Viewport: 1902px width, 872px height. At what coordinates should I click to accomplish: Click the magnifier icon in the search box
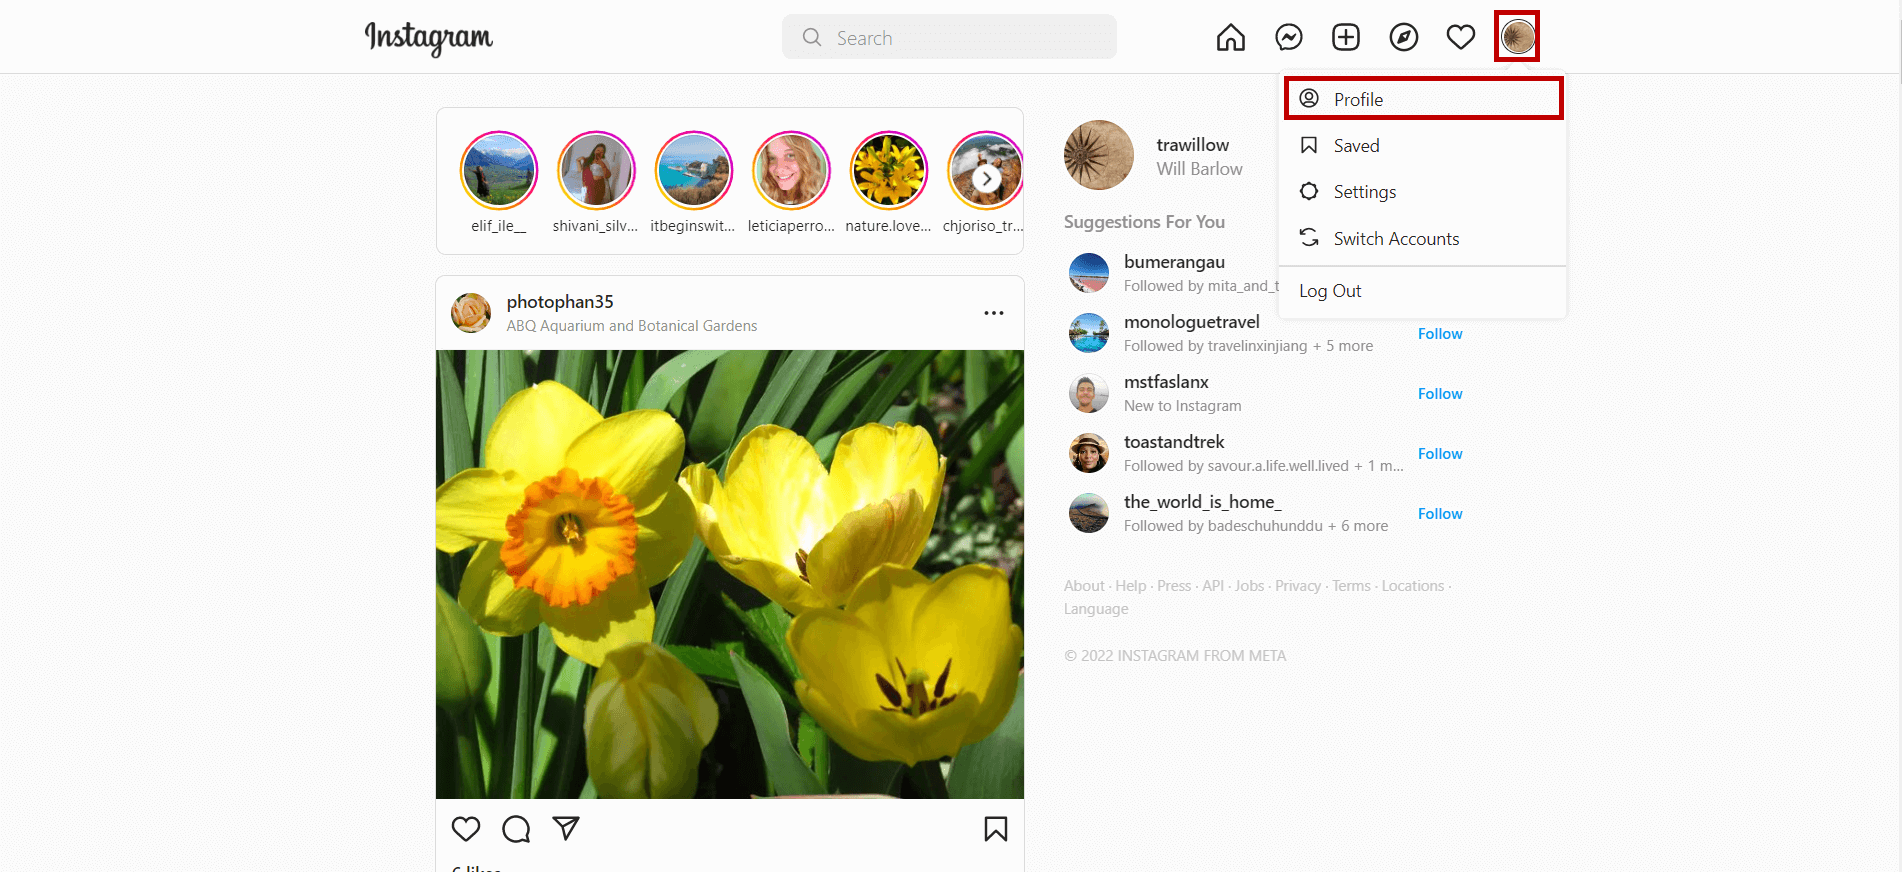pyautogui.click(x=812, y=37)
